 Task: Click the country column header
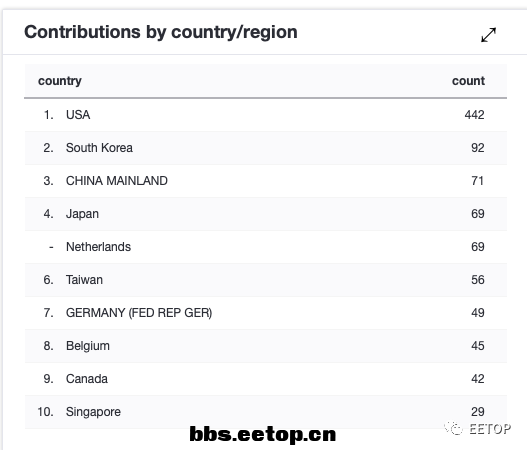60,81
